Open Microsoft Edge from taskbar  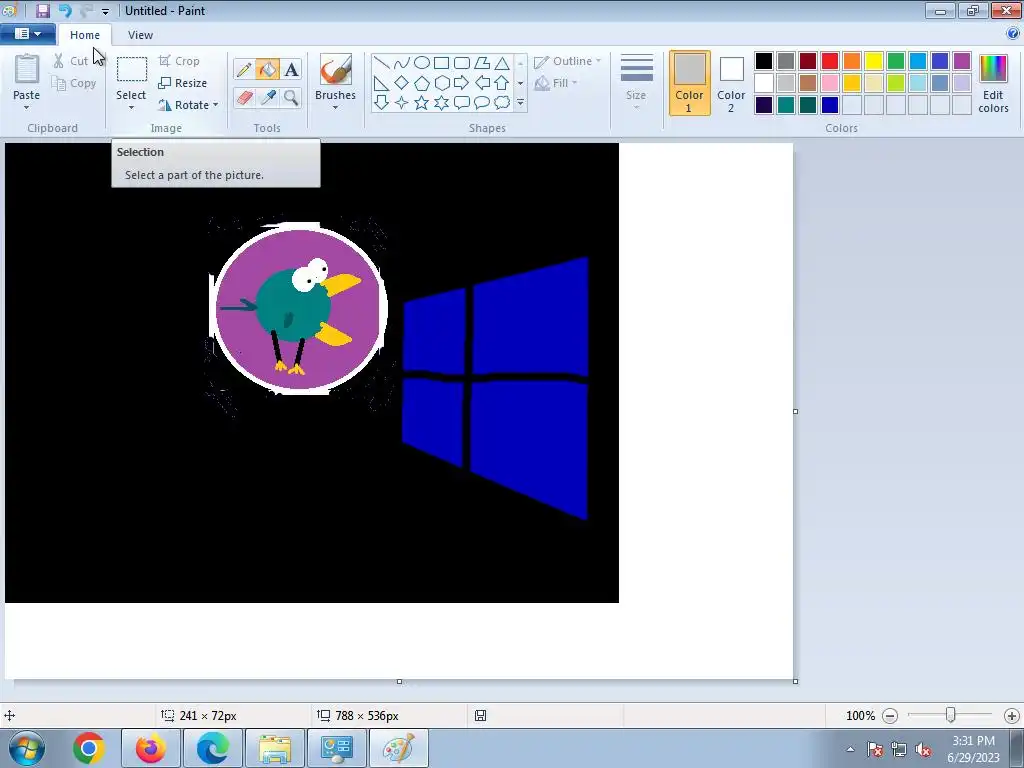pyautogui.click(x=213, y=748)
